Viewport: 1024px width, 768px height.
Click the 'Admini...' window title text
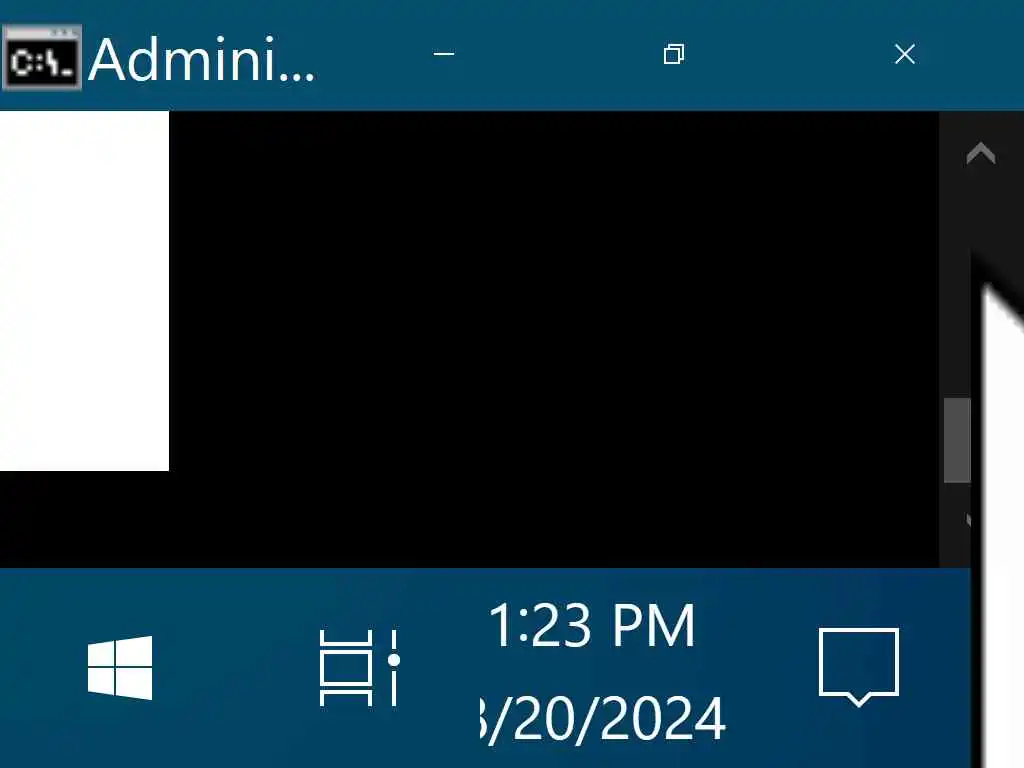(201, 60)
